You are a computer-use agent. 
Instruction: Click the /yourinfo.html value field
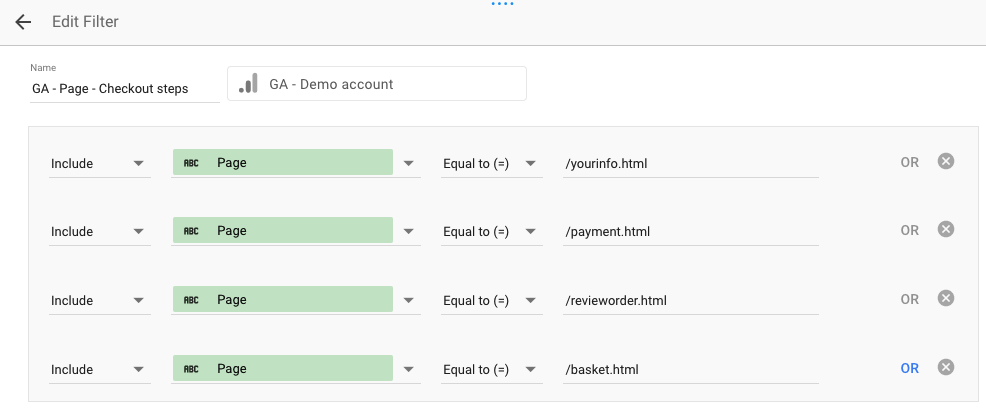pos(690,164)
